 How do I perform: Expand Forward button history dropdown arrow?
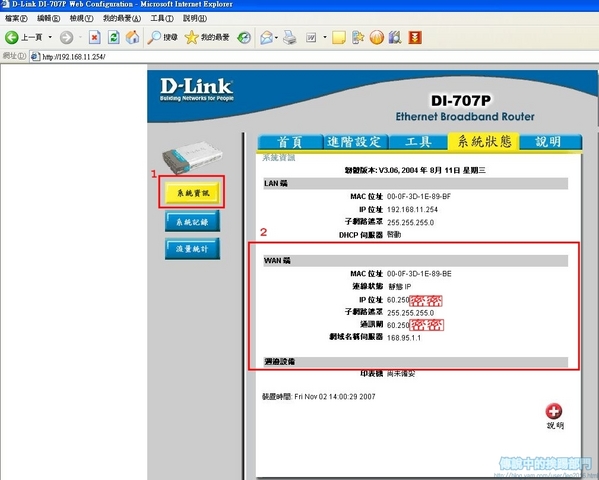[x=80, y=37]
